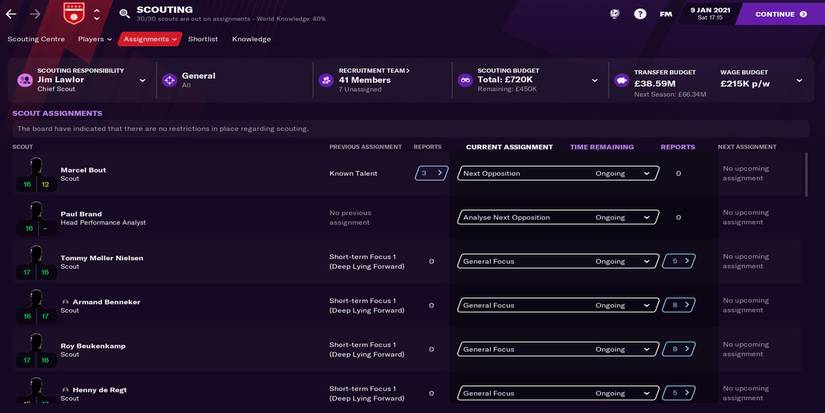Open the help question mark icon

(640, 14)
